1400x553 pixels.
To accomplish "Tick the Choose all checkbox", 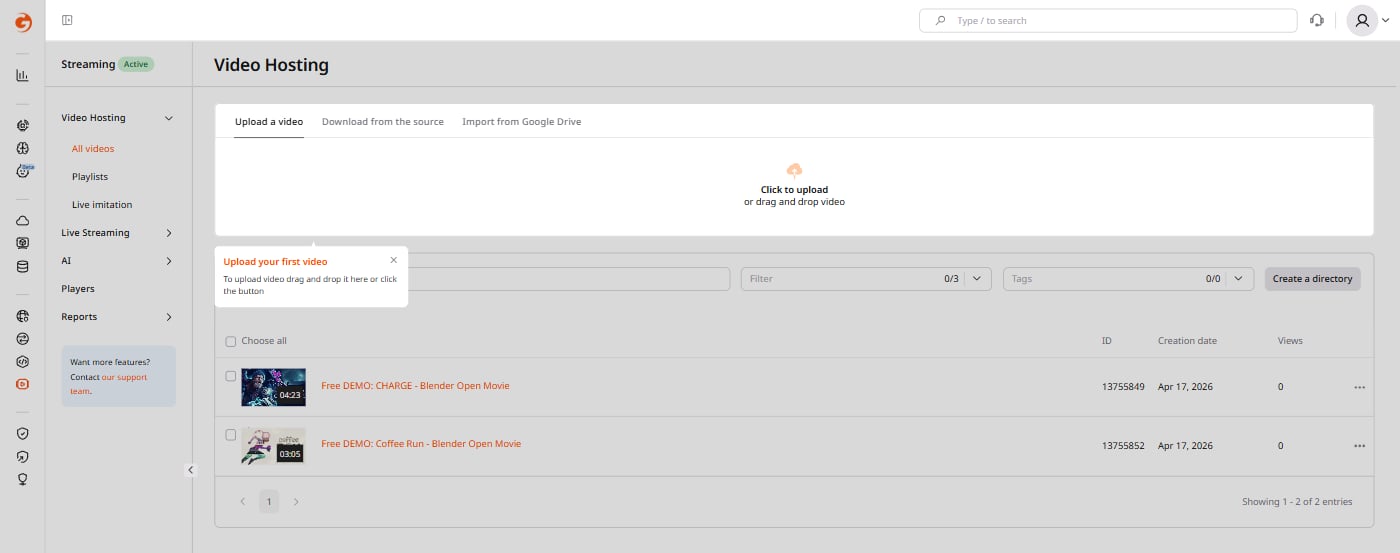I will pos(231,342).
